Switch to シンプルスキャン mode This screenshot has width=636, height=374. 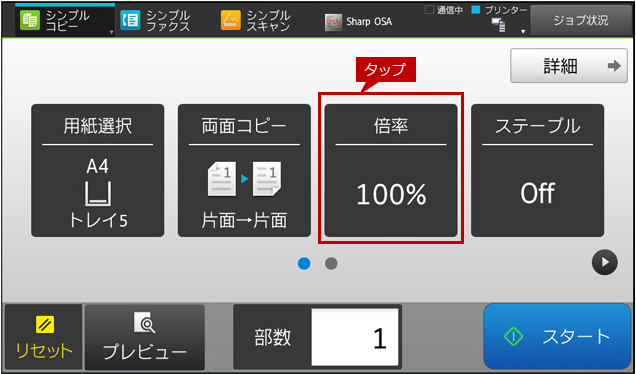tap(256, 21)
